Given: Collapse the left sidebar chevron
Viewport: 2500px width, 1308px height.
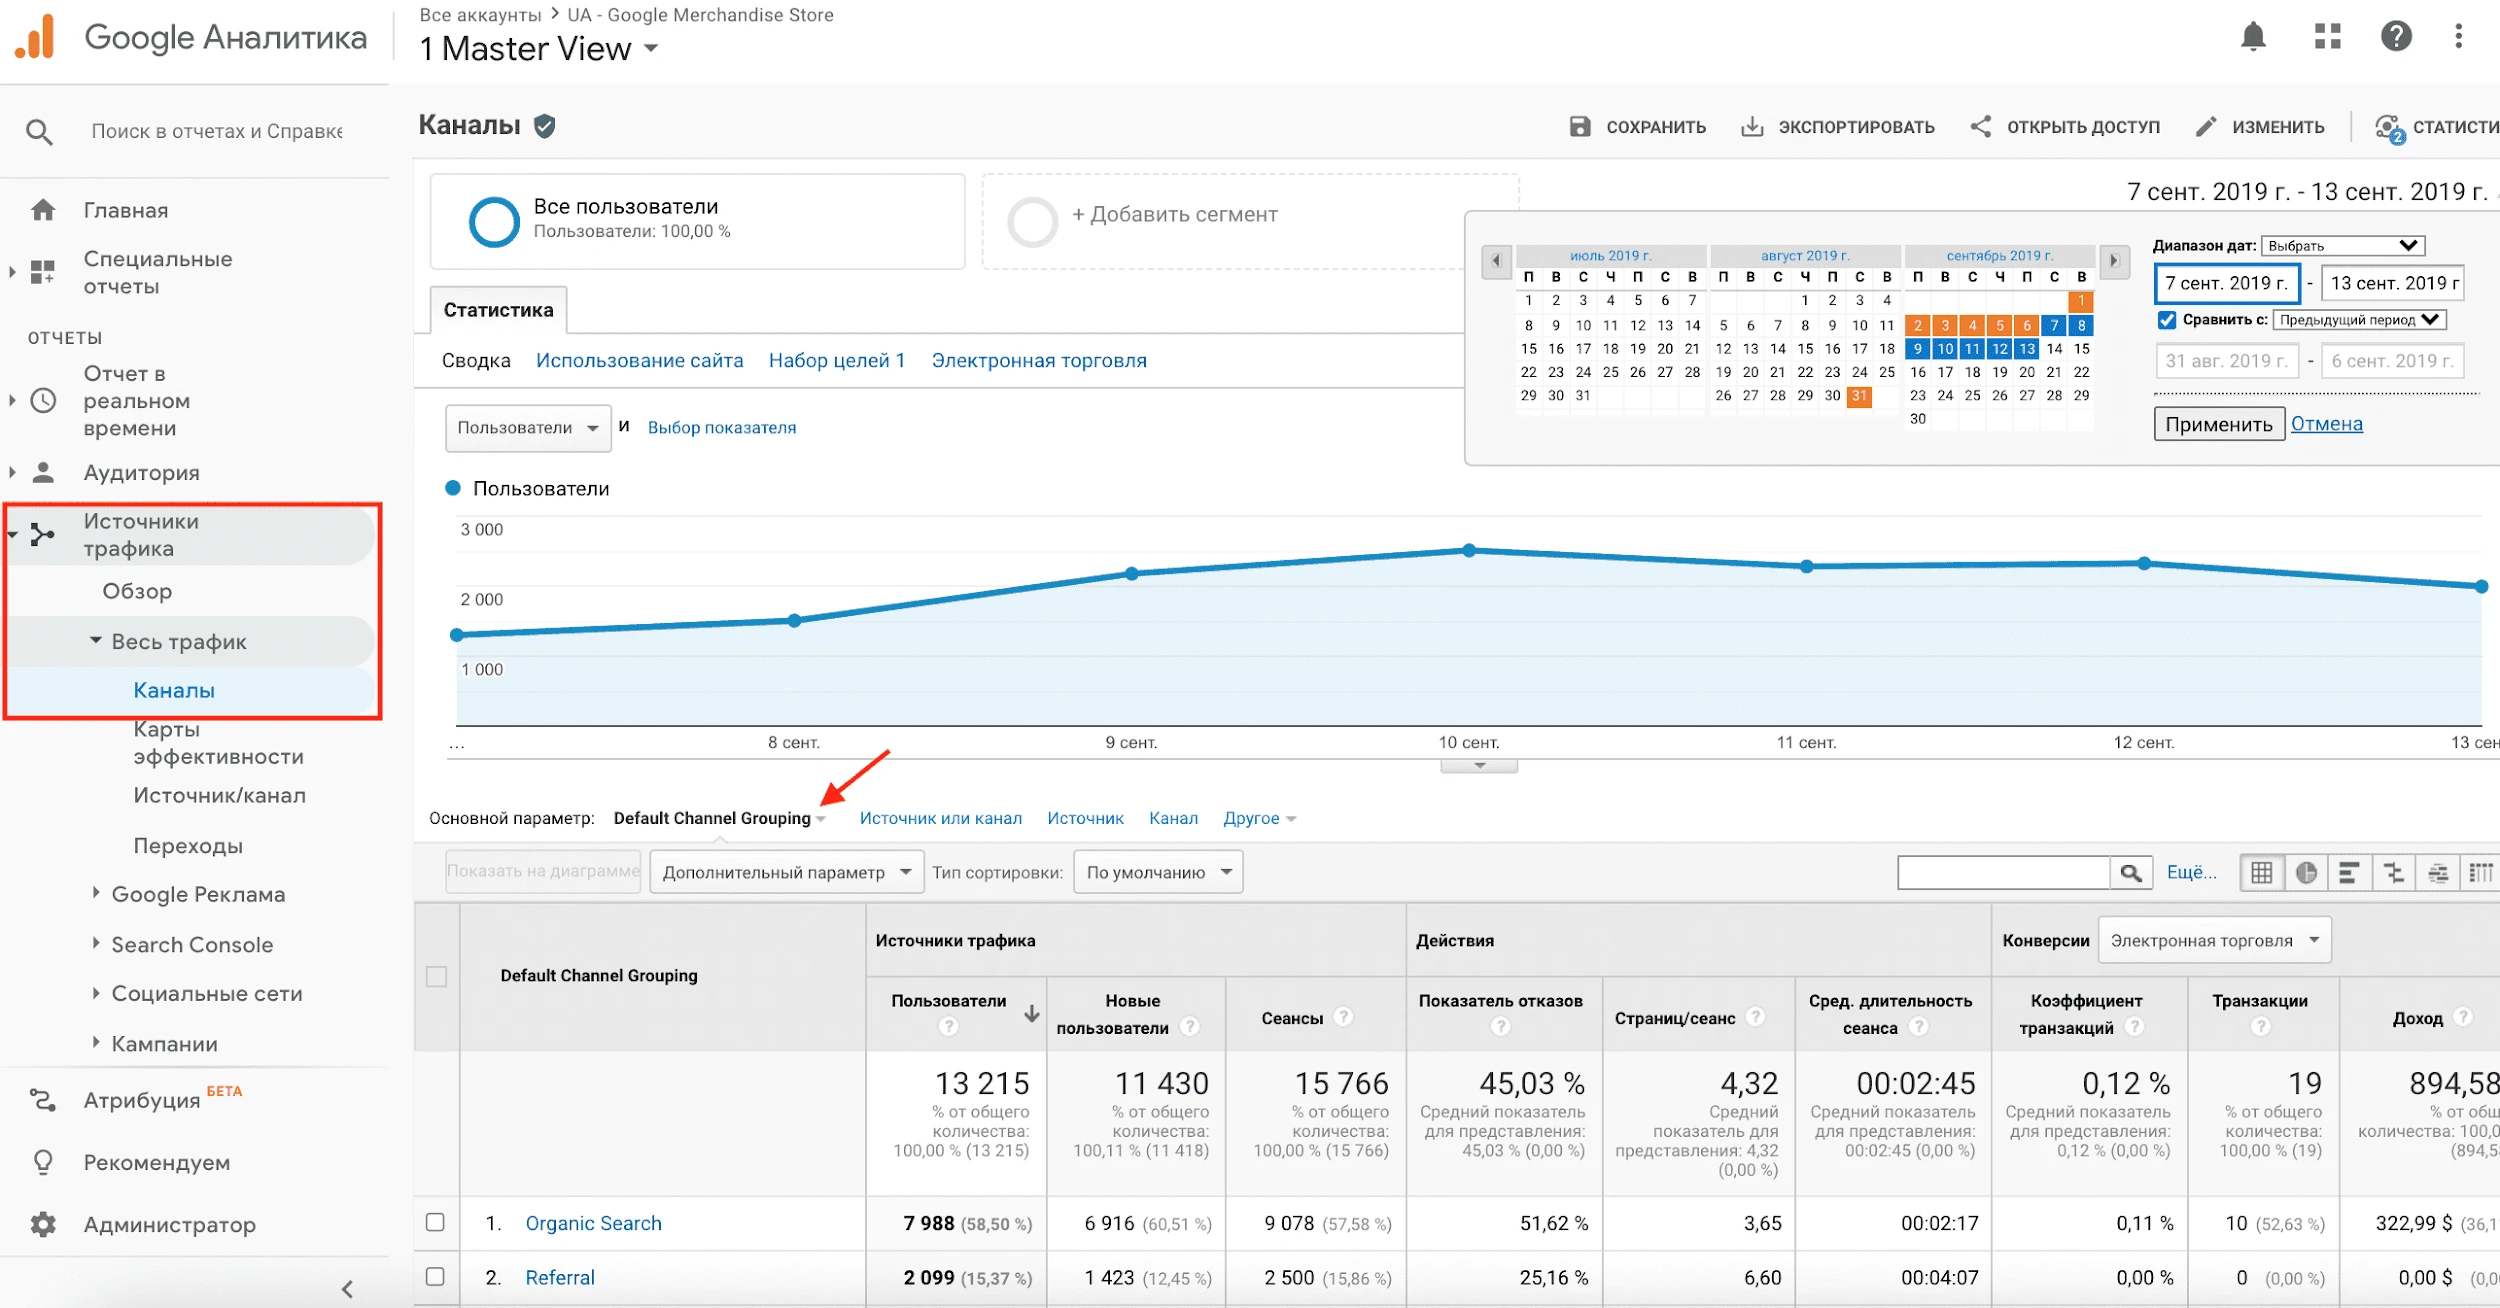Looking at the screenshot, I should click(x=347, y=1289).
